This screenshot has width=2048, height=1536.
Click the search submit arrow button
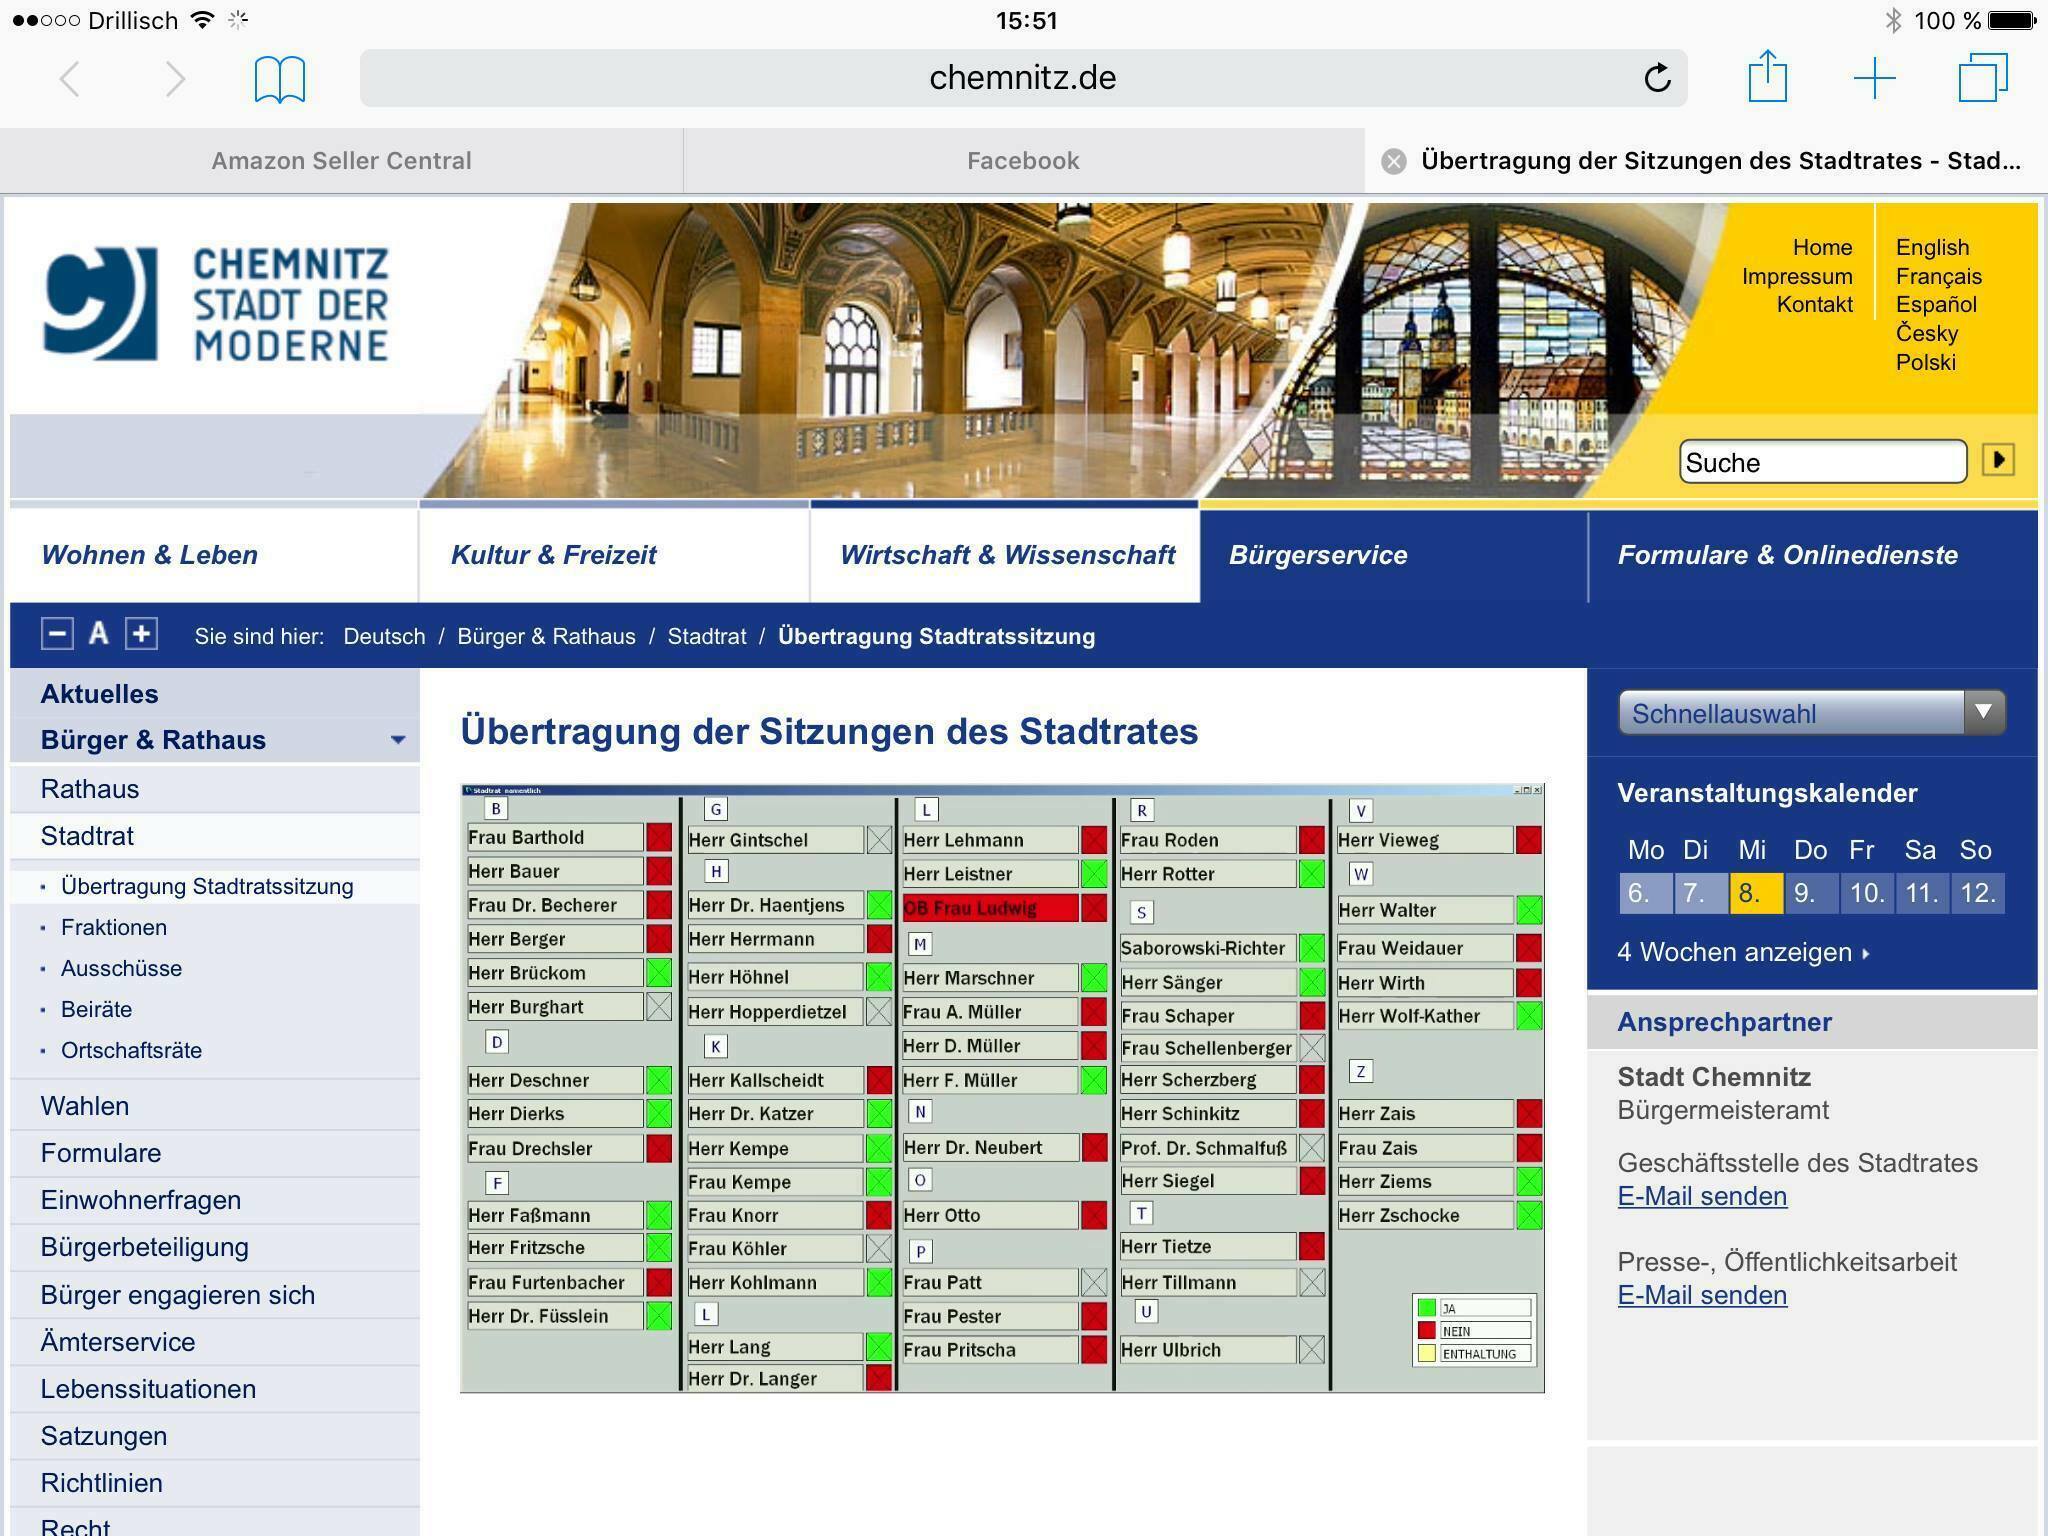[1998, 460]
